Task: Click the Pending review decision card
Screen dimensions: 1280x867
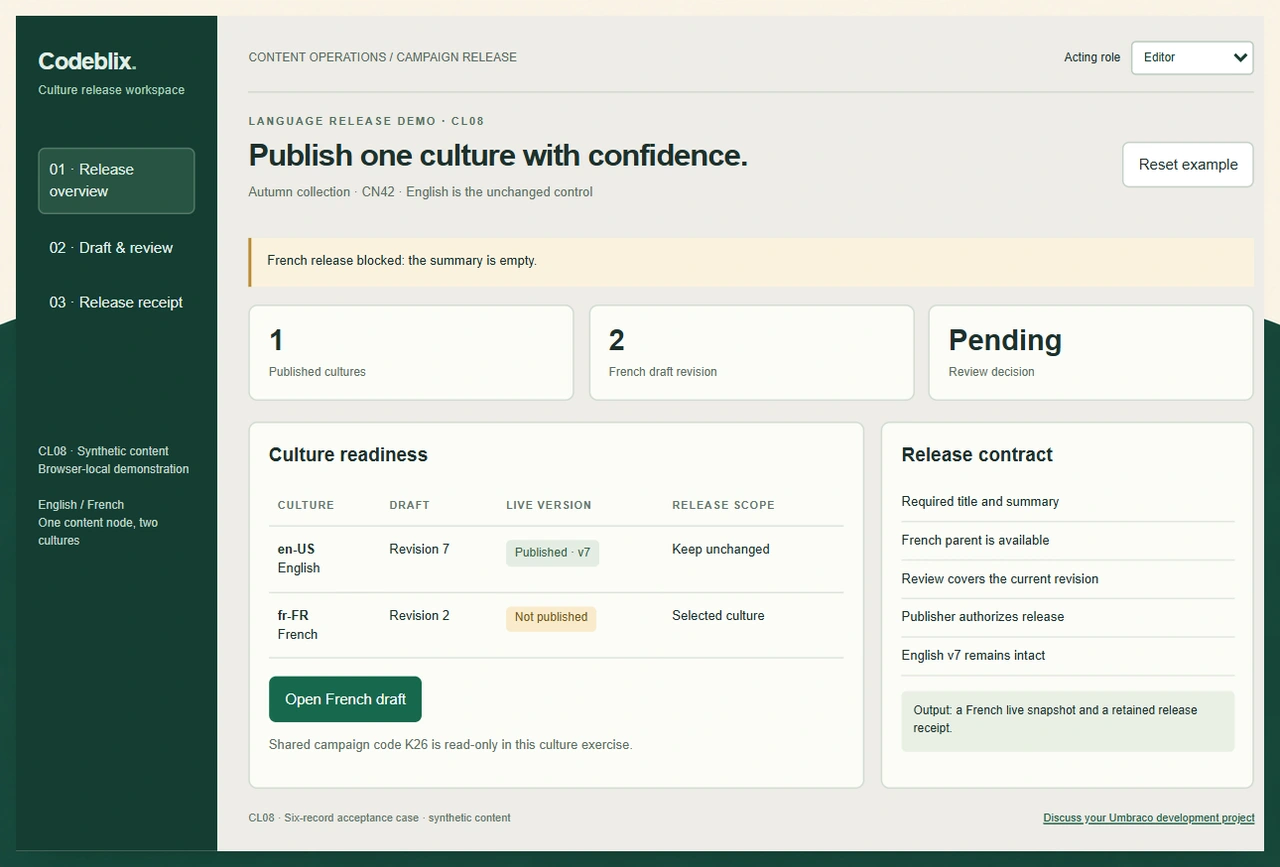Action: 1091,353
